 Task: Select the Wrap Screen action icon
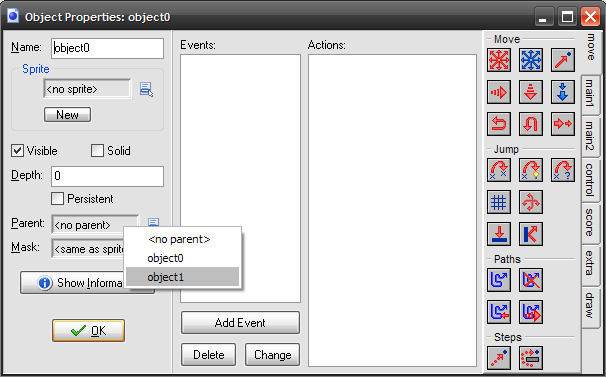(x=531, y=202)
